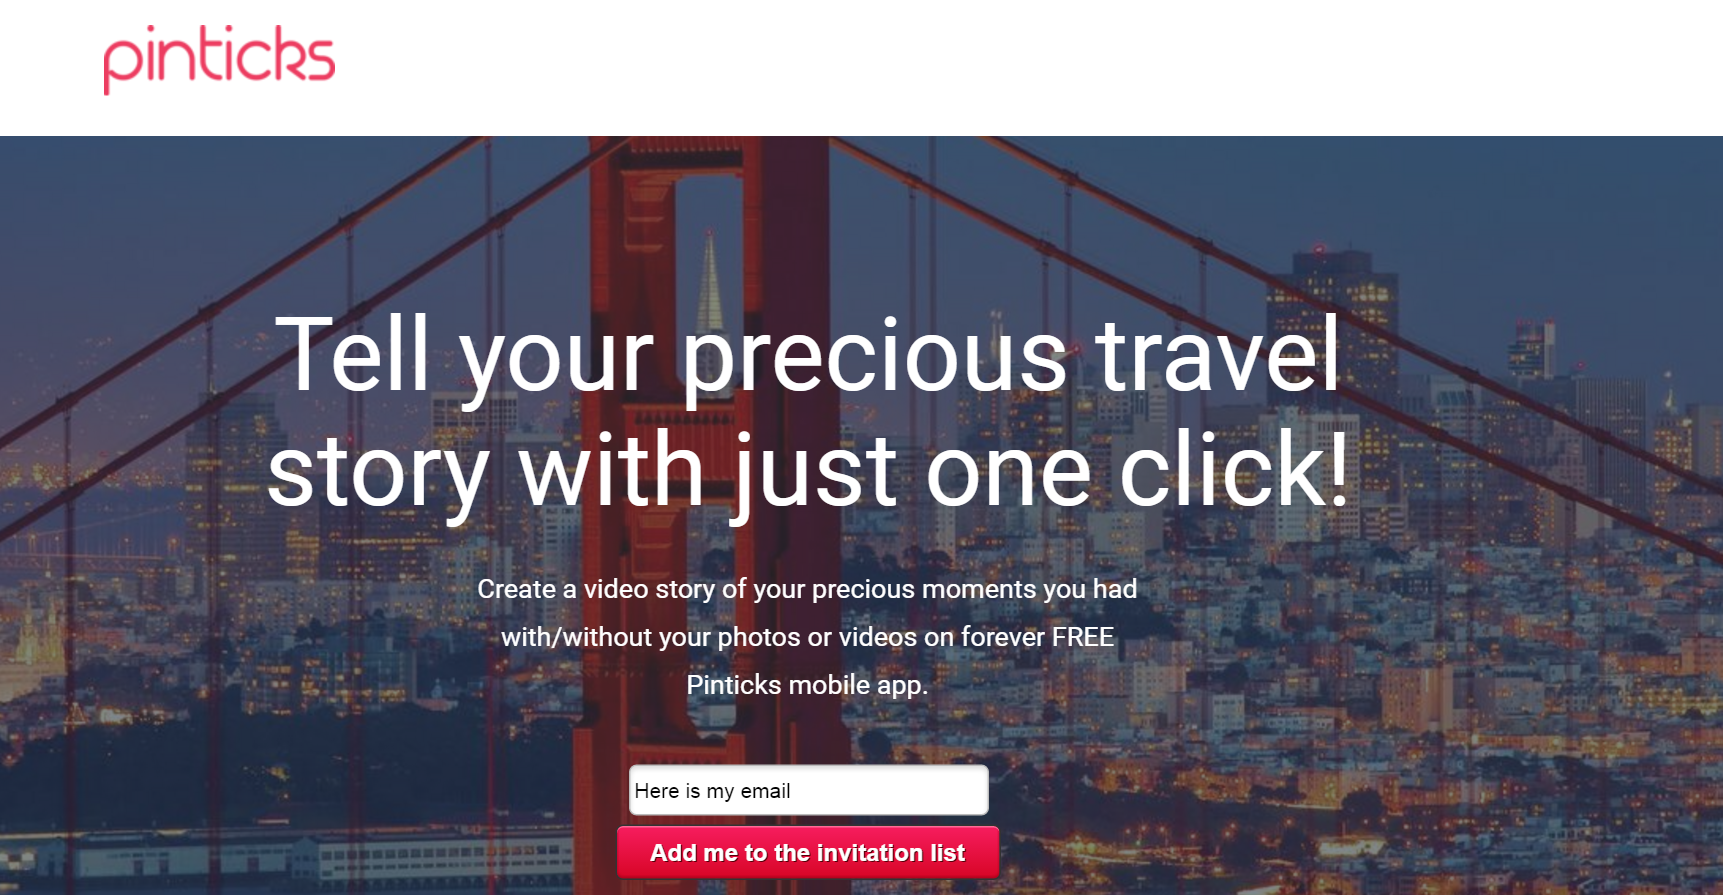Screen dimensions: 1723x895
Task: Click 'Add me to the invitation list' button
Action: 808,852
